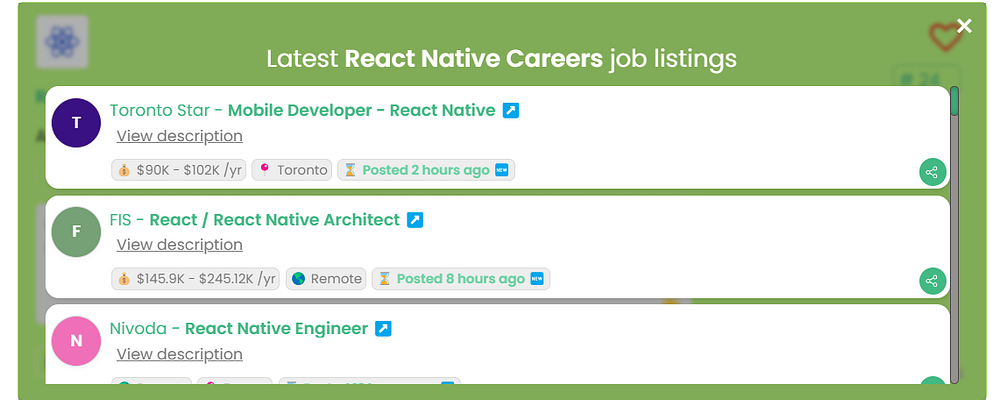Share the FIS architect job listing
Viewport: 1000px width, 400px height.
(x=932, y=281)
